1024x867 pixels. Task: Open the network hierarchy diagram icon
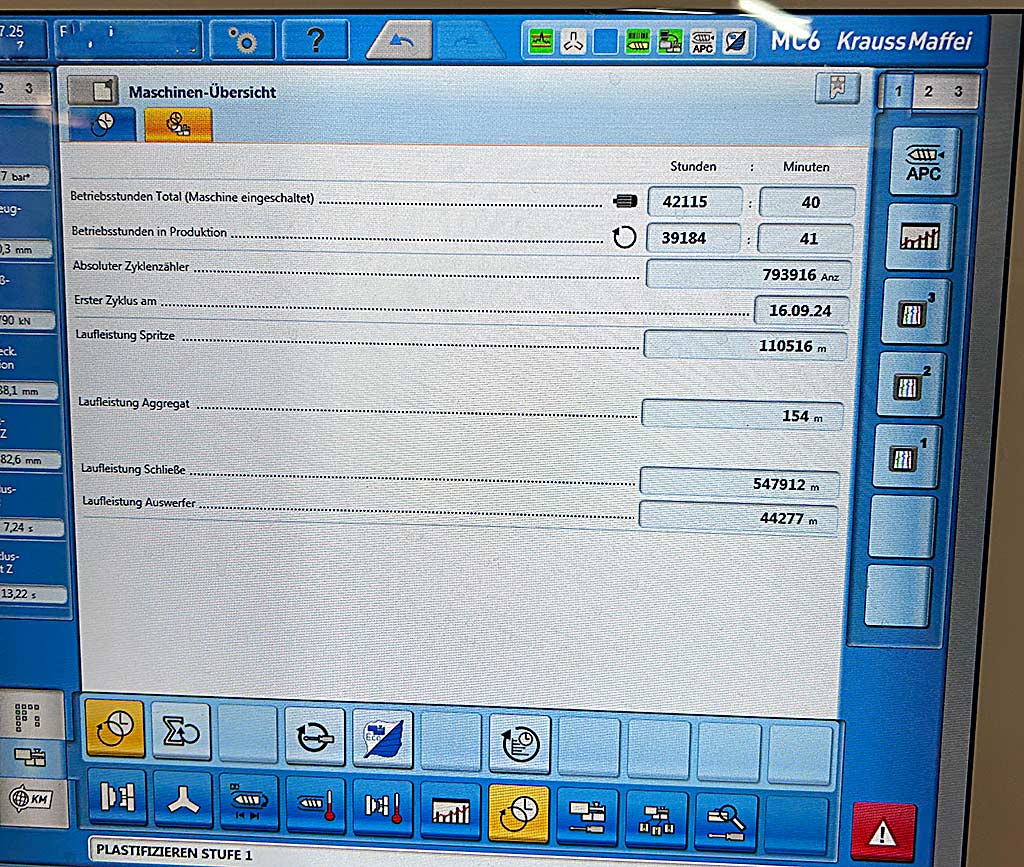(656, 819)
